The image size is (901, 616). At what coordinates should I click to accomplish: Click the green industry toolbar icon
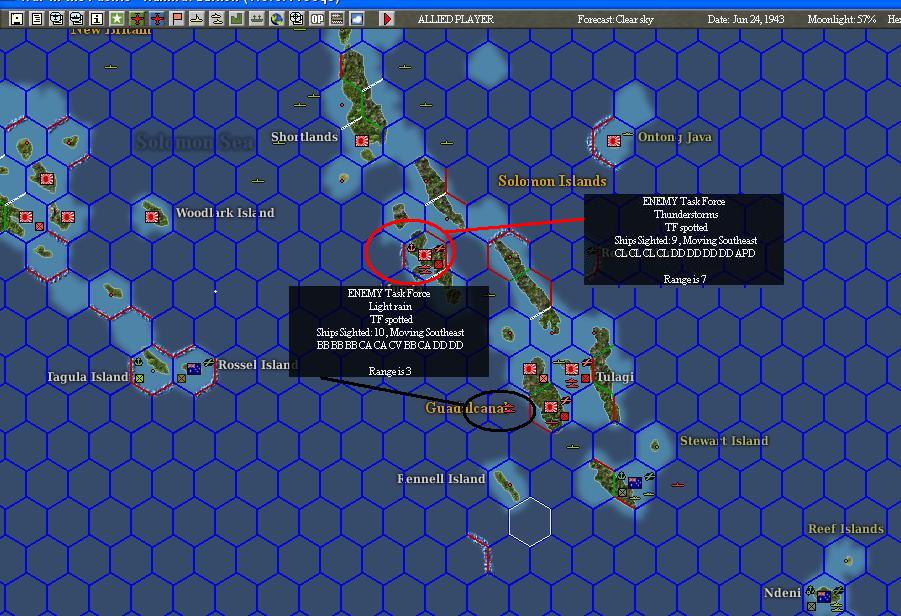pyautogui.click(x=237, y=19)
